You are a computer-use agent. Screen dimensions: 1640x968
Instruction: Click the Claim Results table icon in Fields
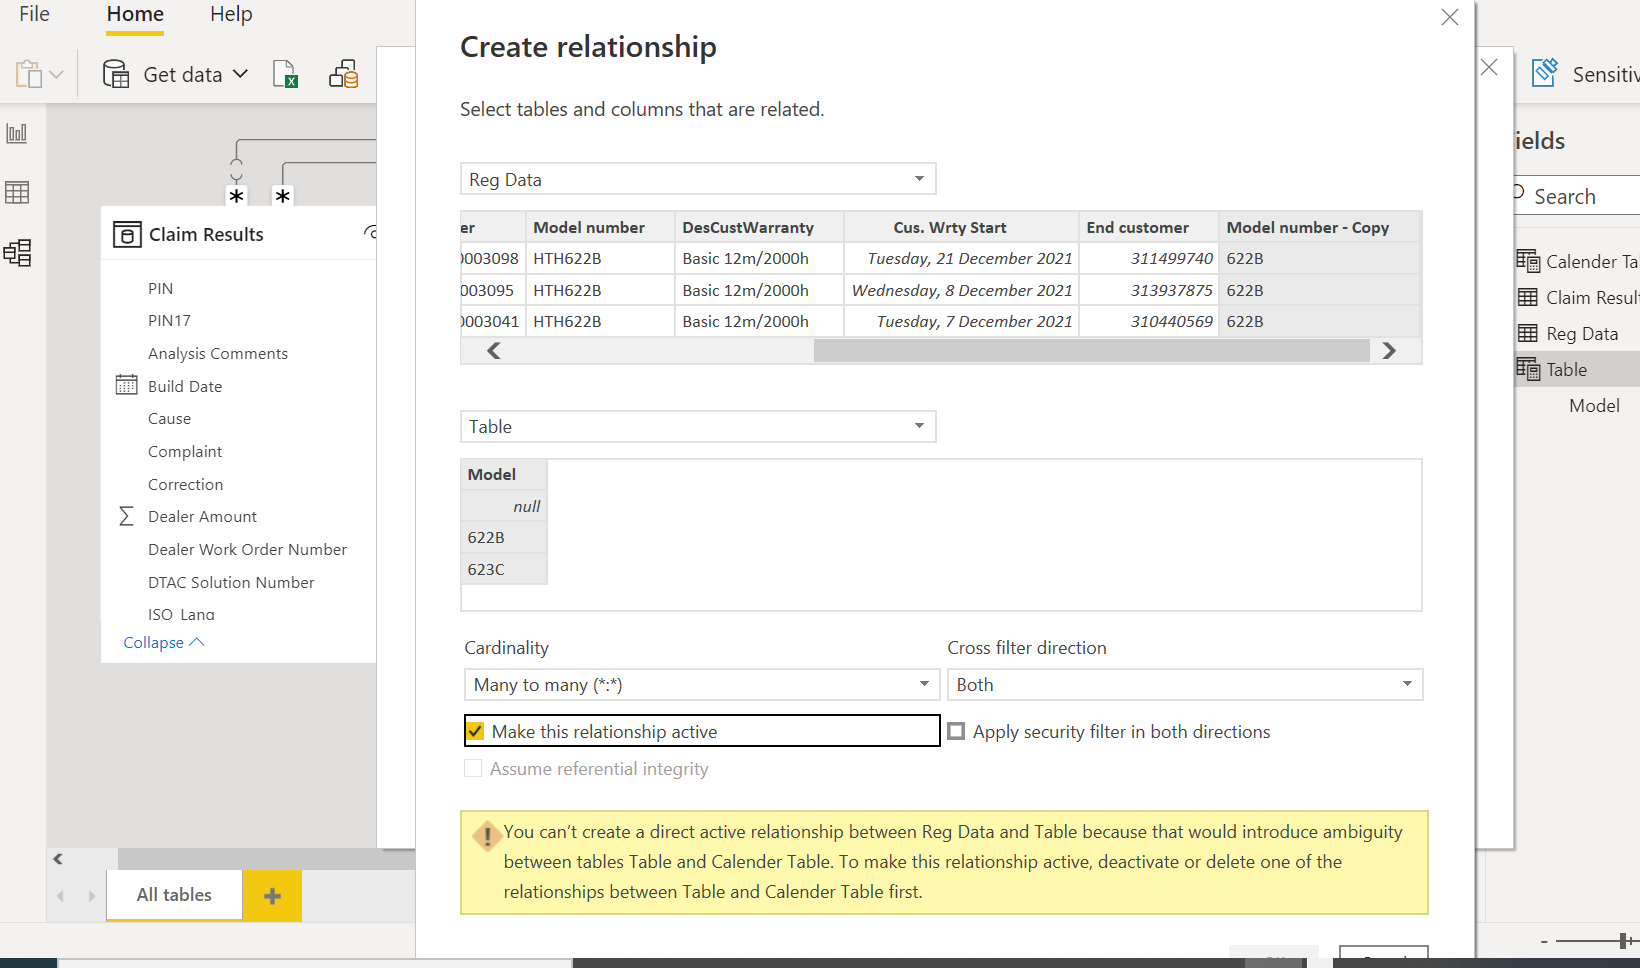pyautogui.click(x=1527, y=297)
